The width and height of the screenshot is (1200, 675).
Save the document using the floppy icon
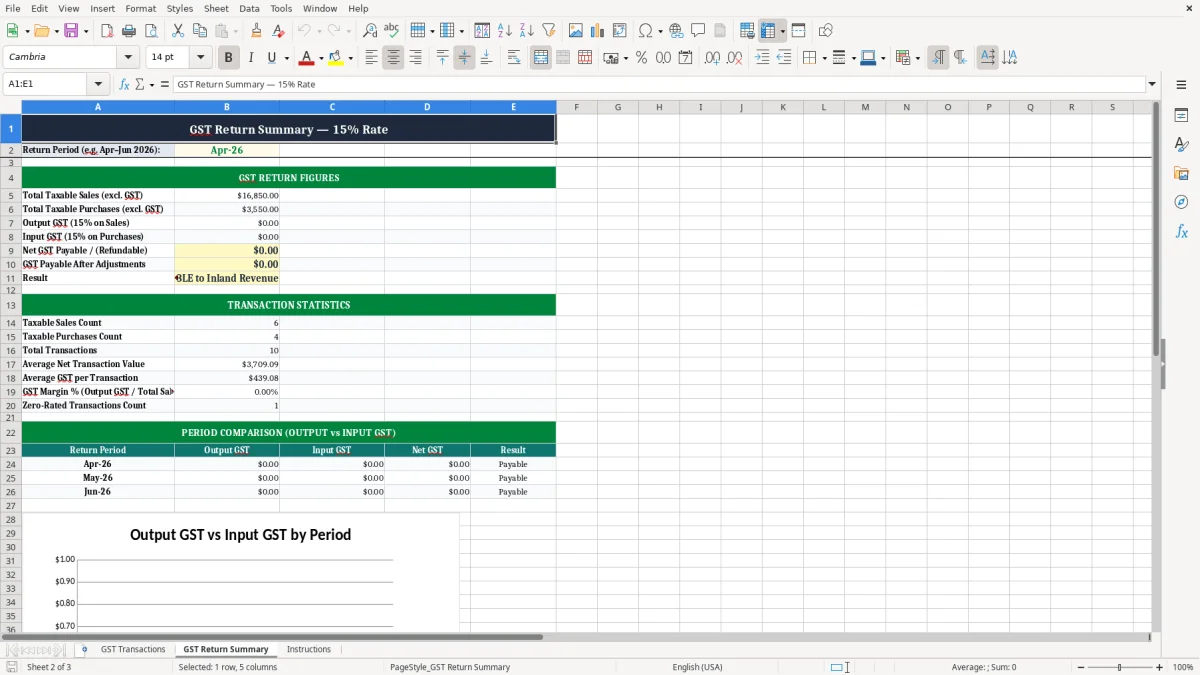(71, 31)
